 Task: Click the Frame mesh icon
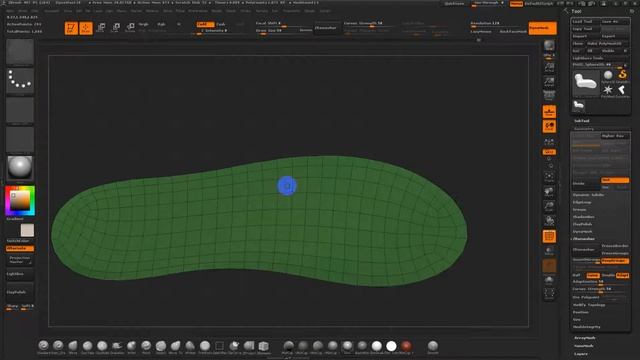pyautogui.click(x=549, y=178)
